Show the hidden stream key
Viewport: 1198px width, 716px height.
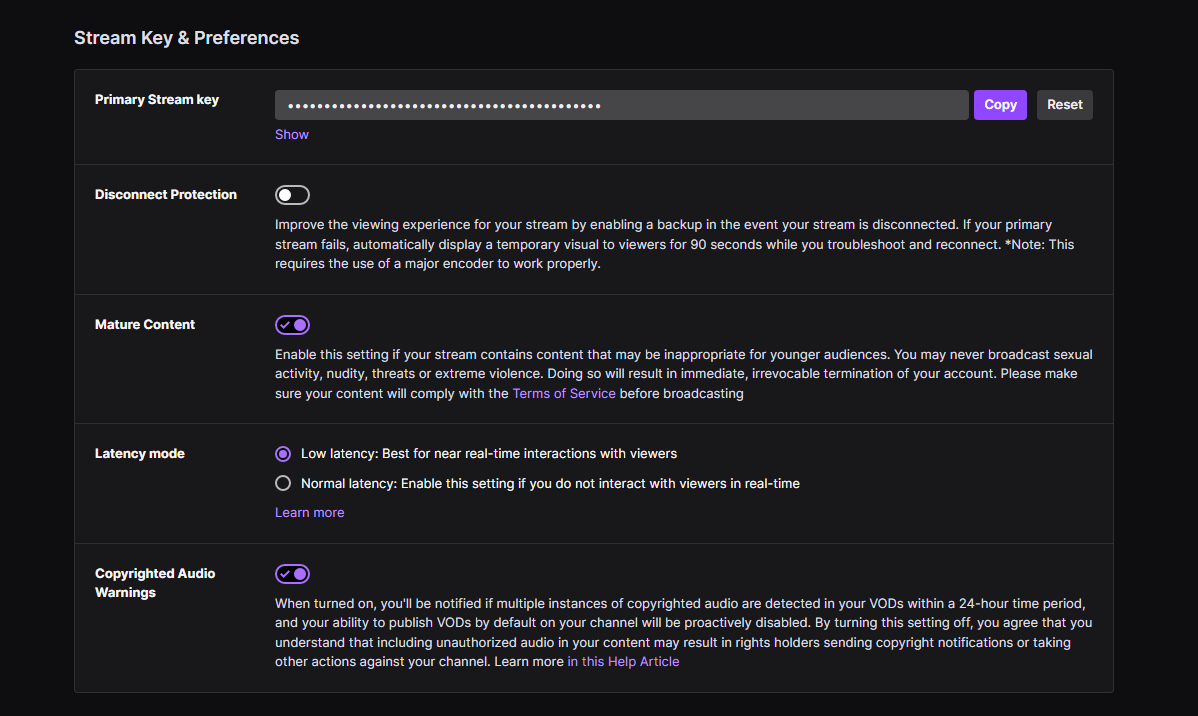coord(292,135)
